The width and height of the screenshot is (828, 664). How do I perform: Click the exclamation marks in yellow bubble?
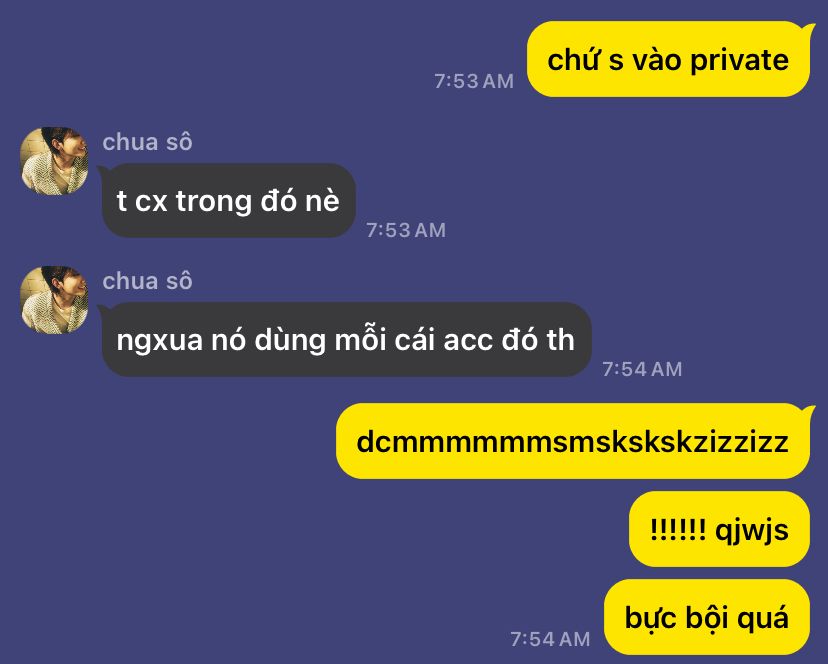coord(678,529)
